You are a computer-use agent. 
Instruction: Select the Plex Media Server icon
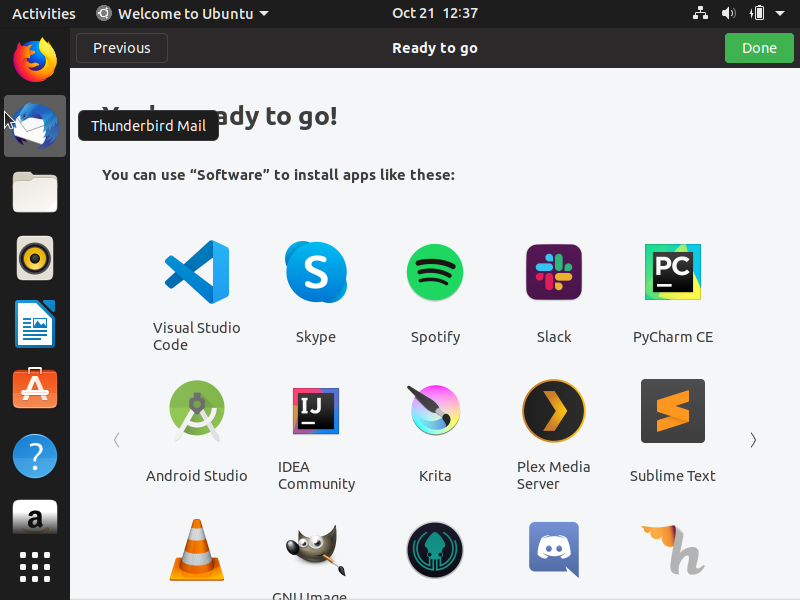click(x=554, y=411)
